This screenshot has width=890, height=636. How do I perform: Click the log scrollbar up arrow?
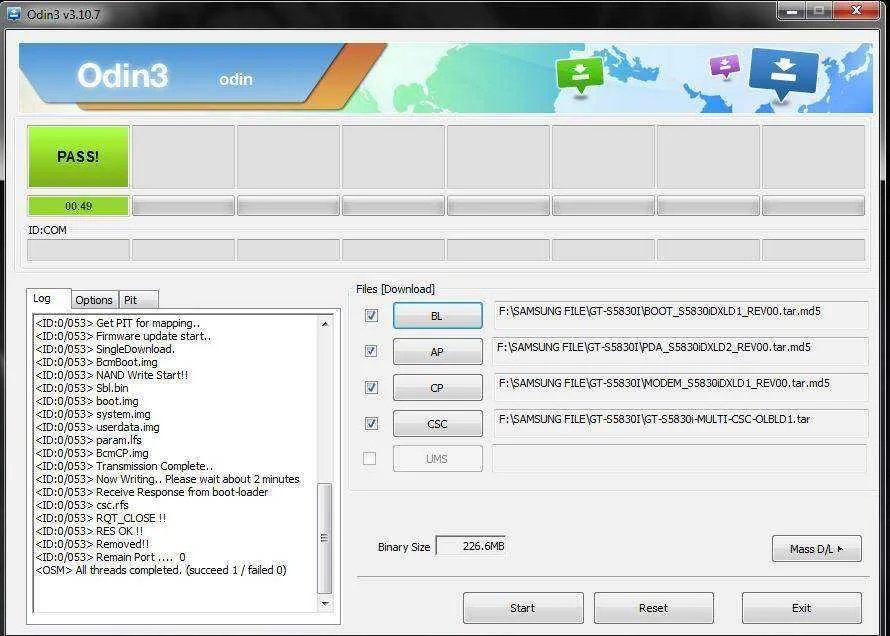pos(325,324)
